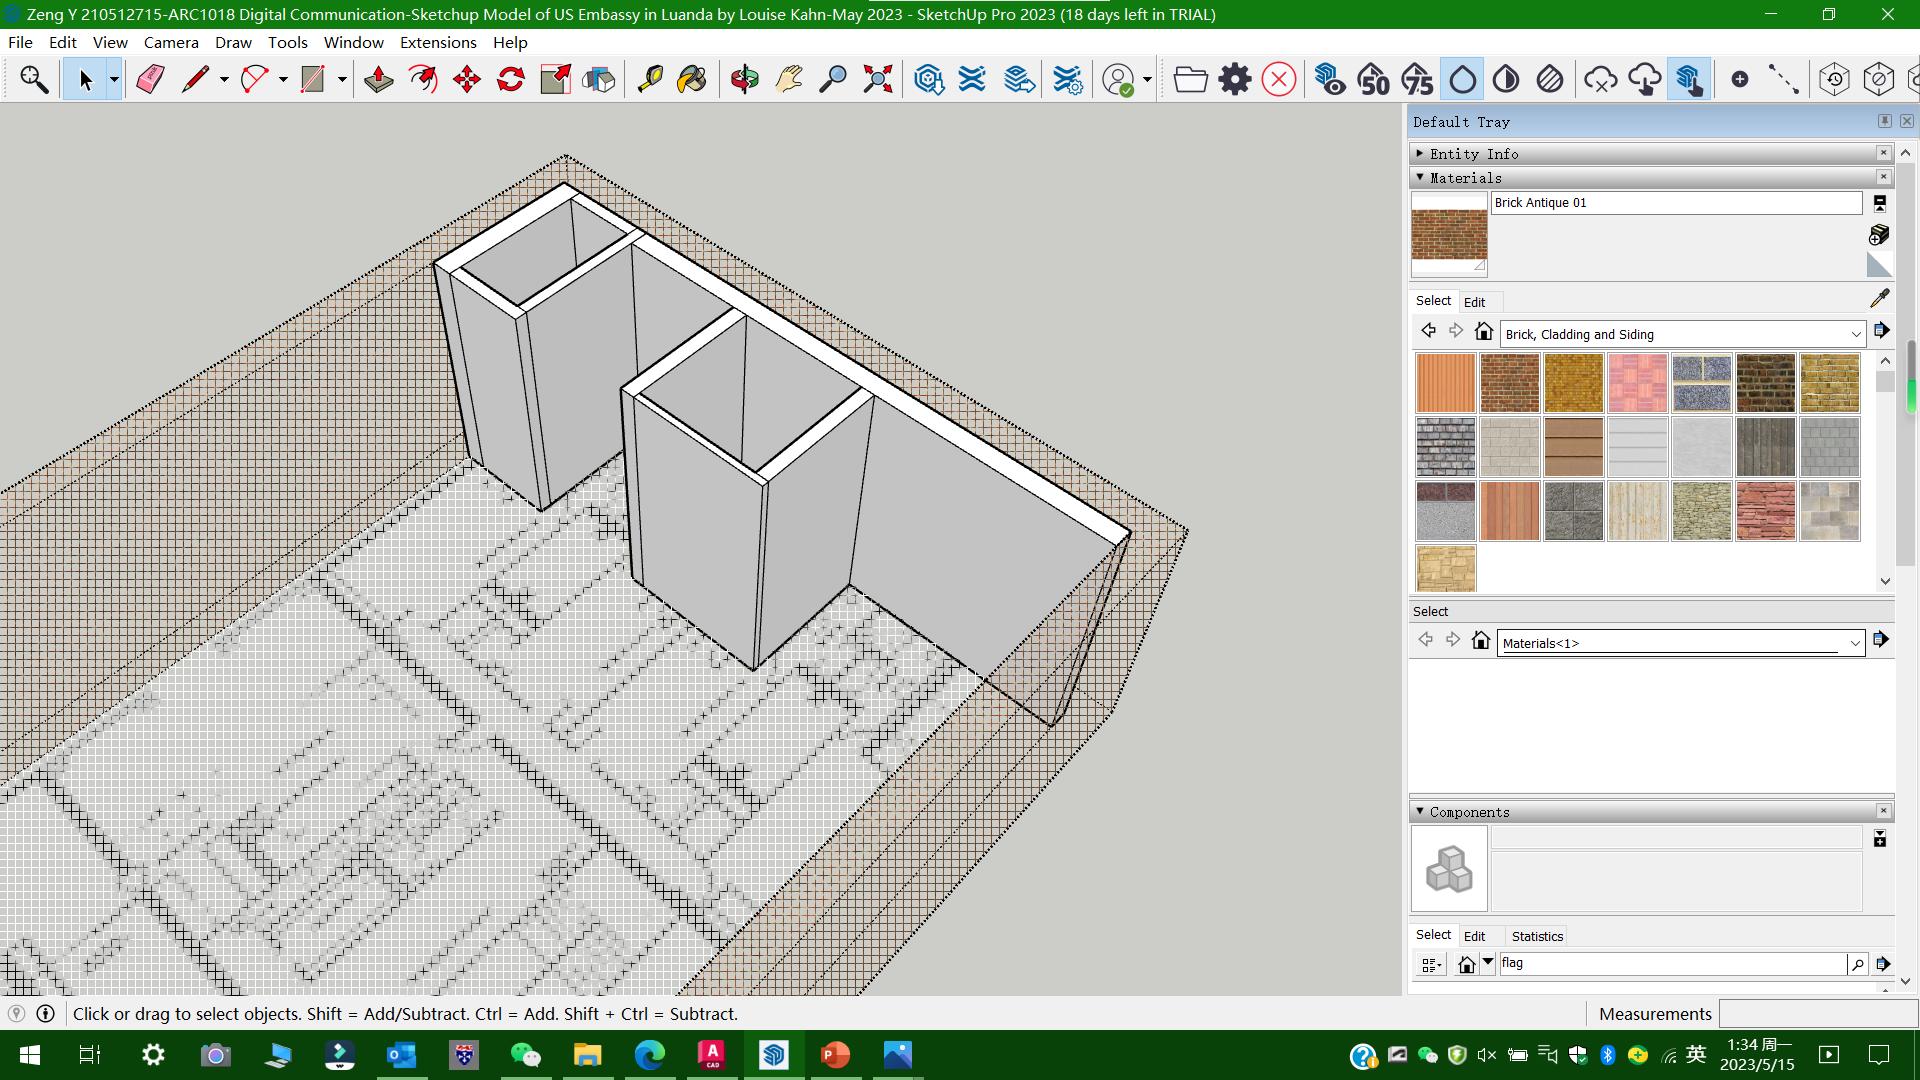Activate the Orbit camera tool

pyautogui.click(x=744, y=79)
